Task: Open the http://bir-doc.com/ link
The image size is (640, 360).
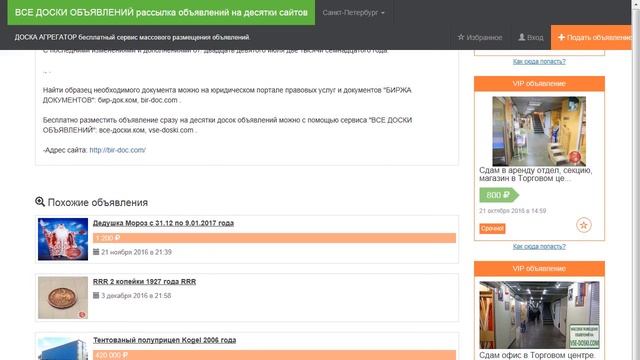Action: [118, 150]
